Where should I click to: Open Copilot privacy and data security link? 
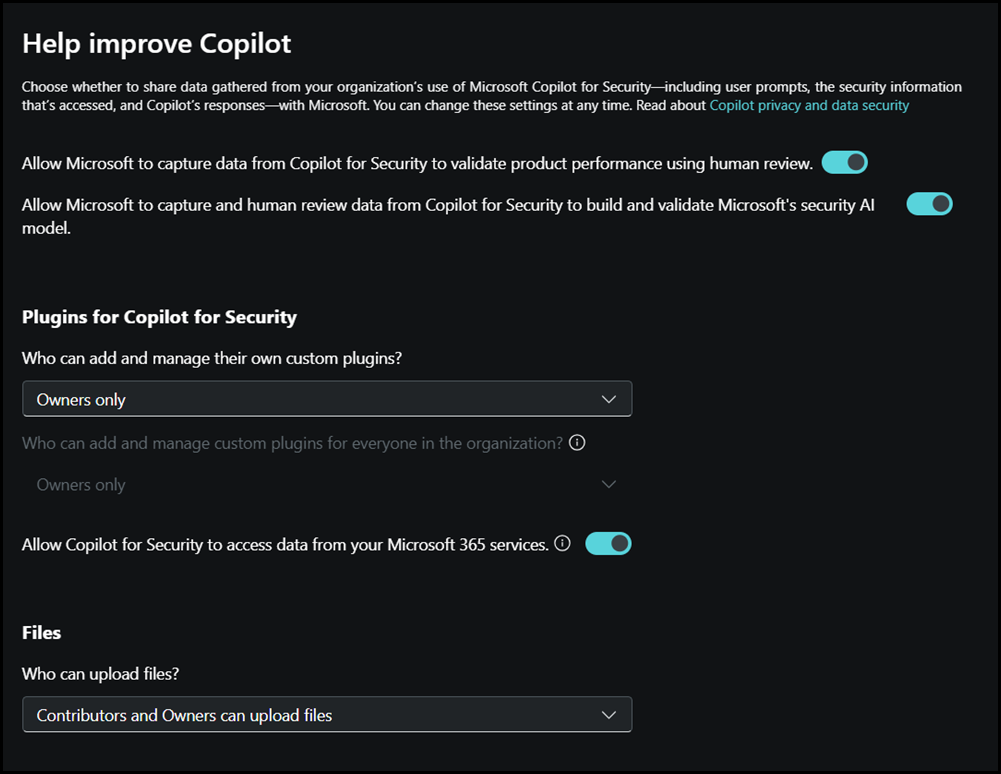tap(809, 105)
